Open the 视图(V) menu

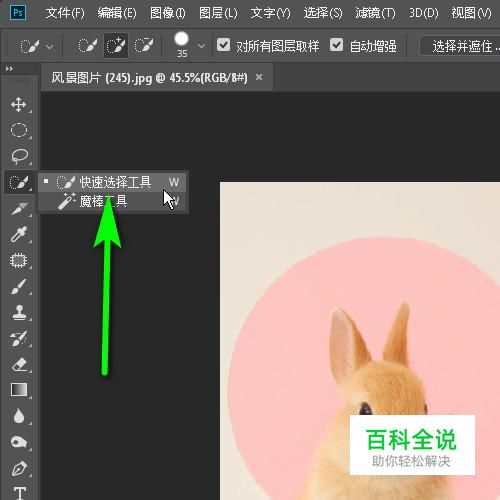coord(471,13)
